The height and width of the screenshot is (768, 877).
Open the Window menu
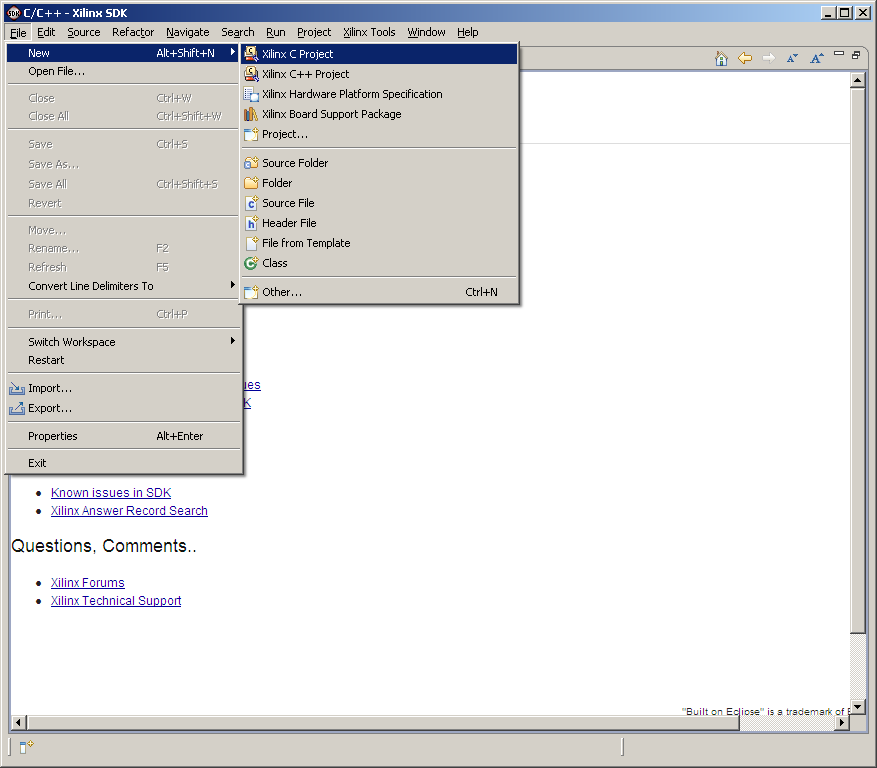(x=426, y=32)
